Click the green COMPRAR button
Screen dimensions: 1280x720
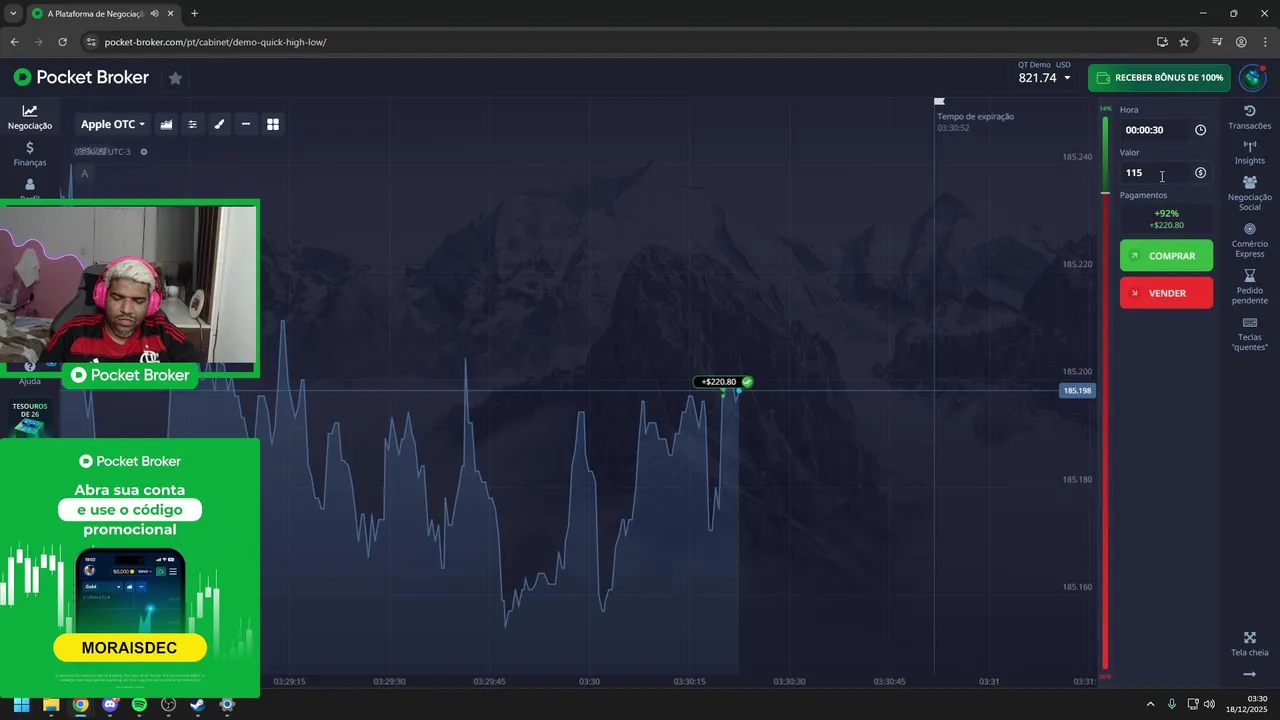(1166, 256)
